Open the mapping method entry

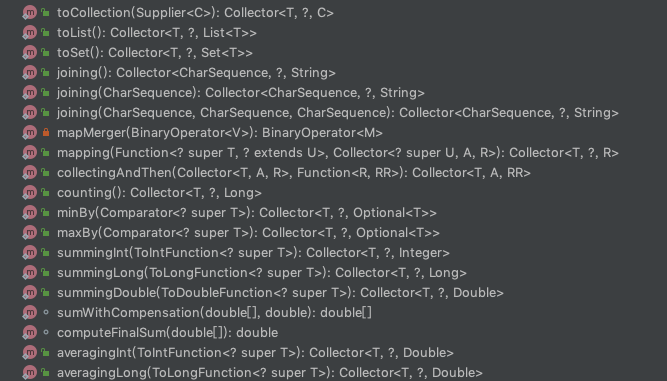[x=338, y=153]
